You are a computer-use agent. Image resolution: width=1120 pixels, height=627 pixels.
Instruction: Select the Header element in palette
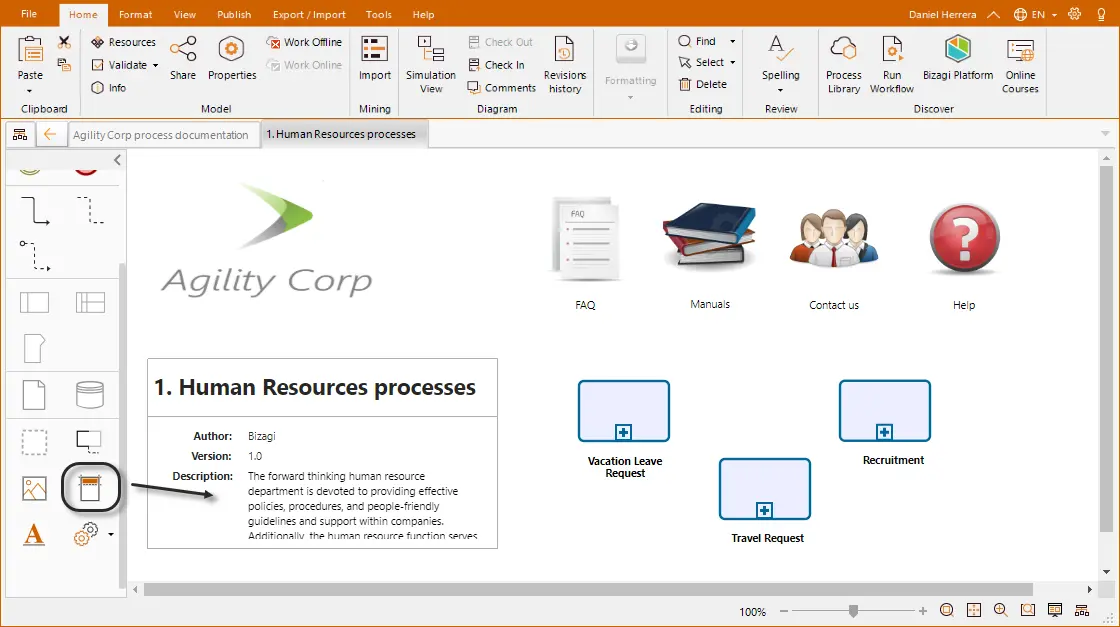[x=90, y=488]
